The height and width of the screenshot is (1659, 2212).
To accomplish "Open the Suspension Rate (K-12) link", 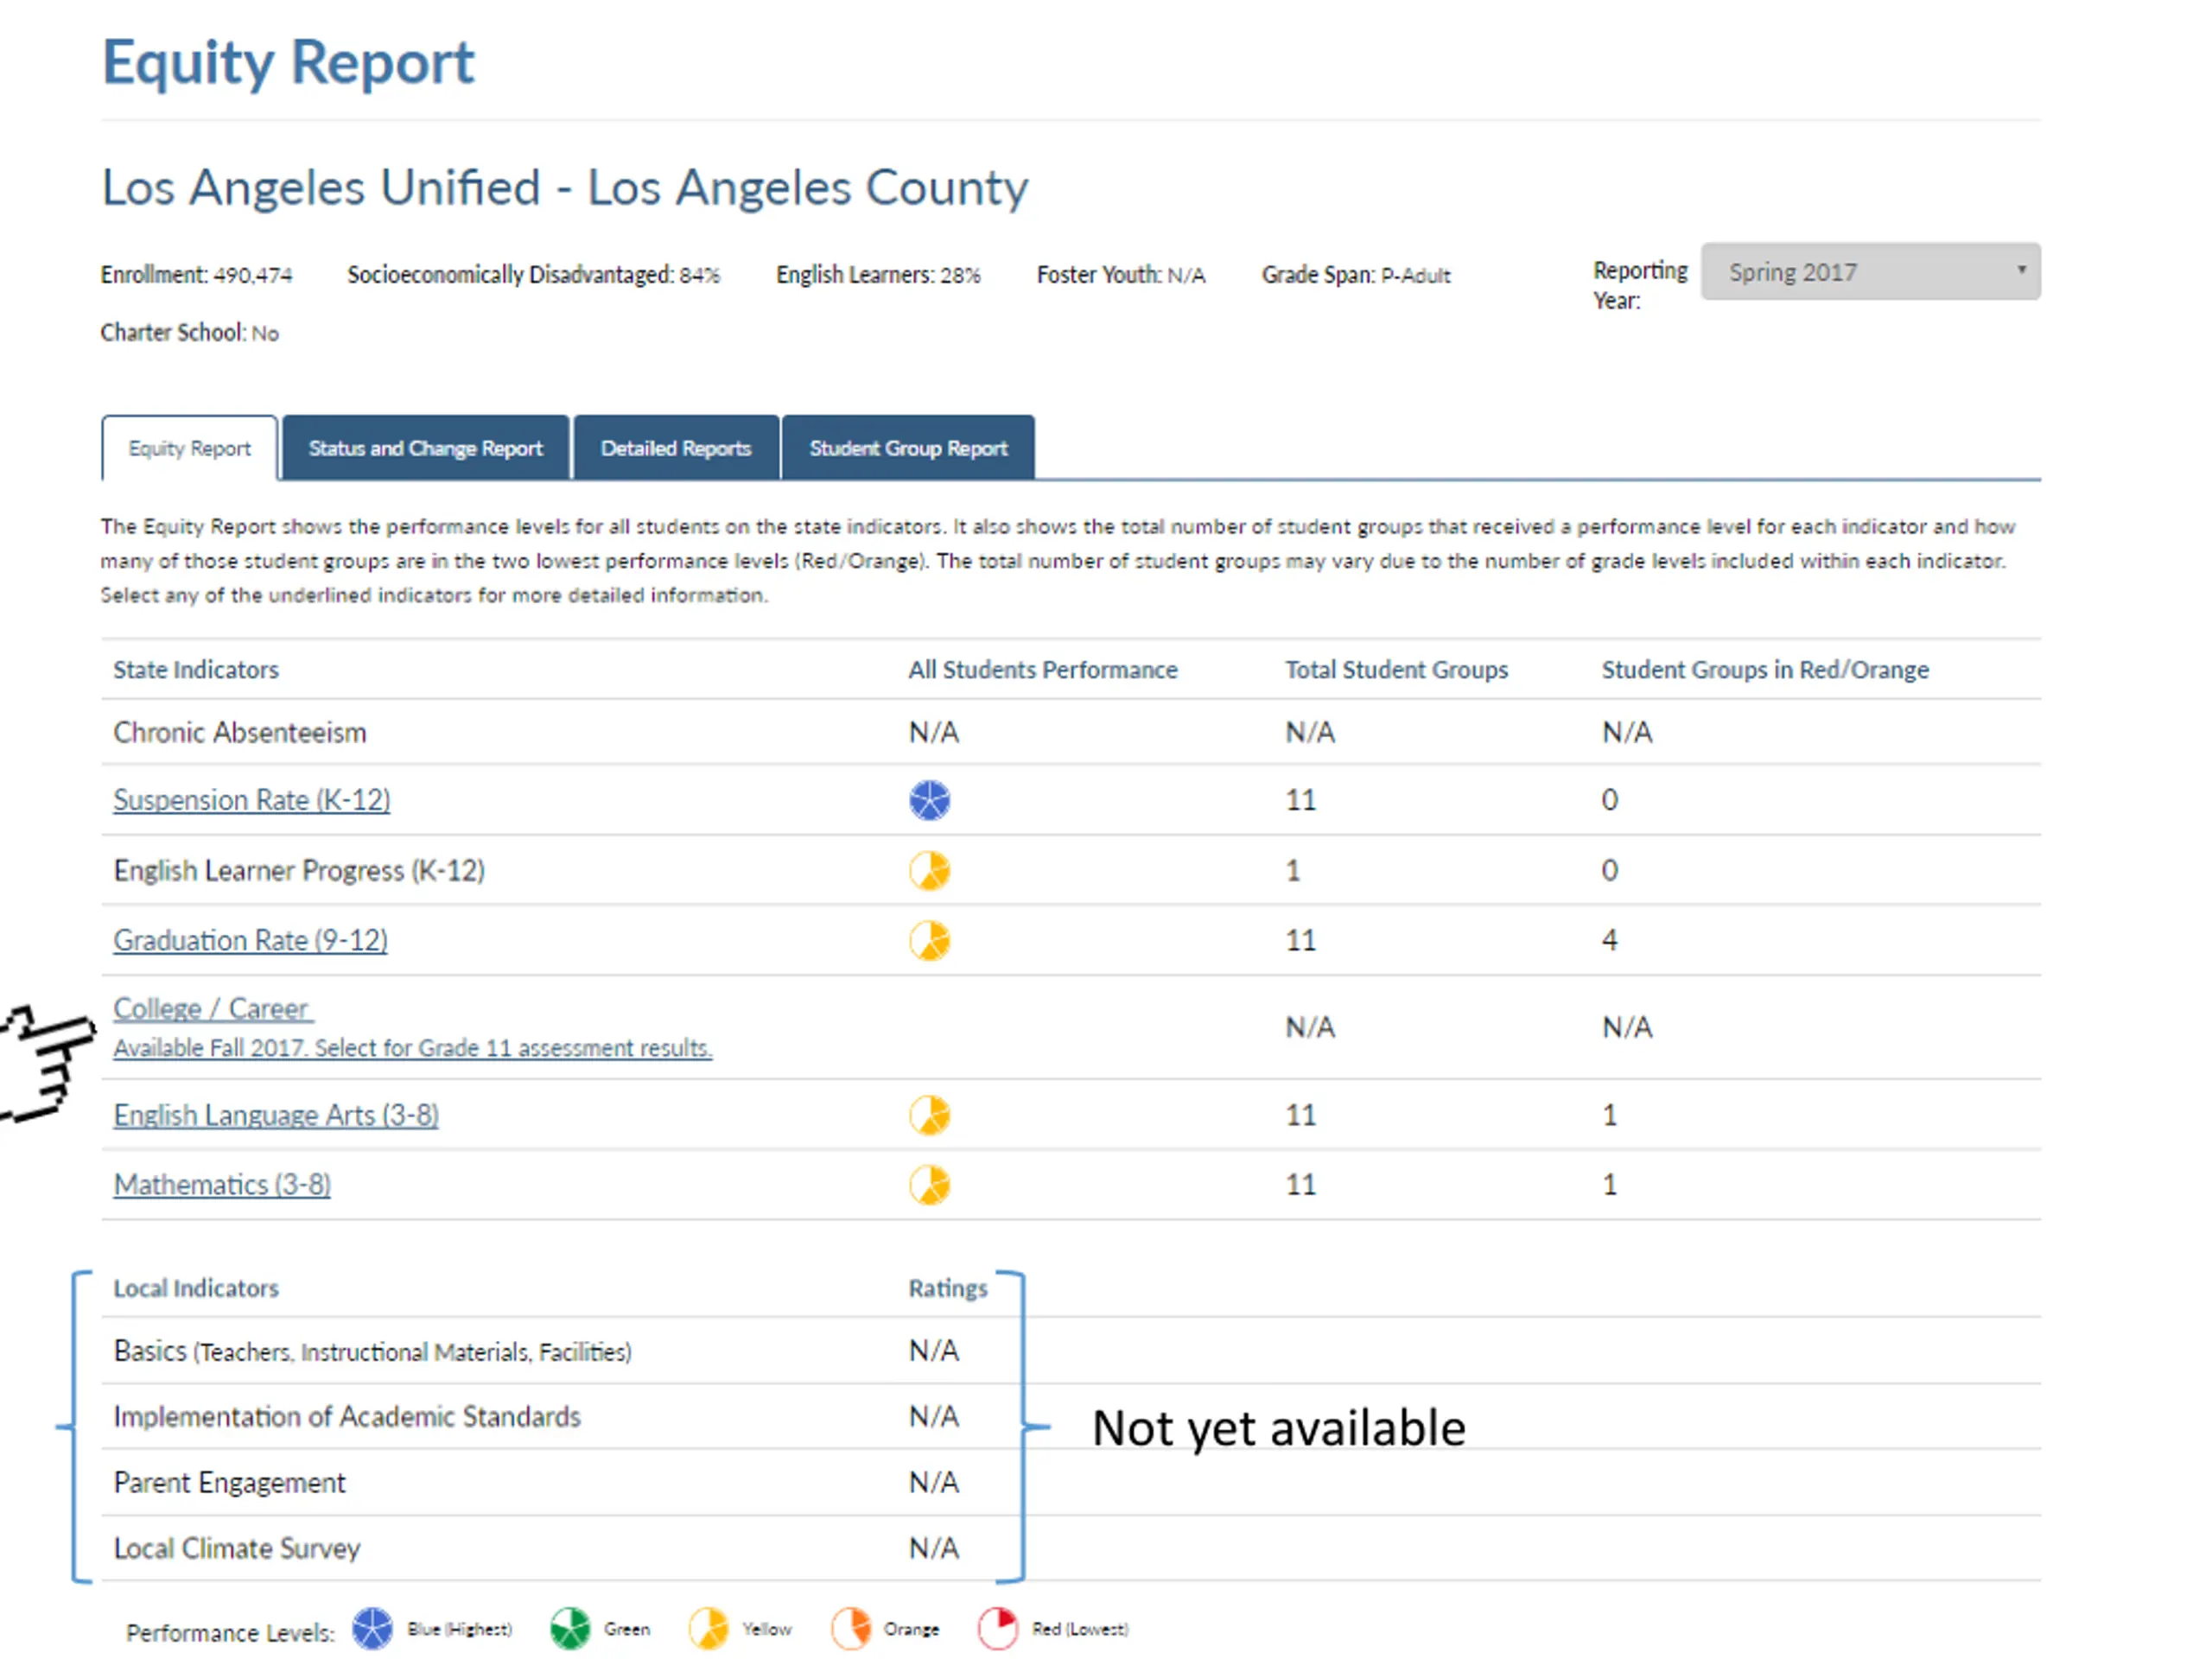I will 251,800.
